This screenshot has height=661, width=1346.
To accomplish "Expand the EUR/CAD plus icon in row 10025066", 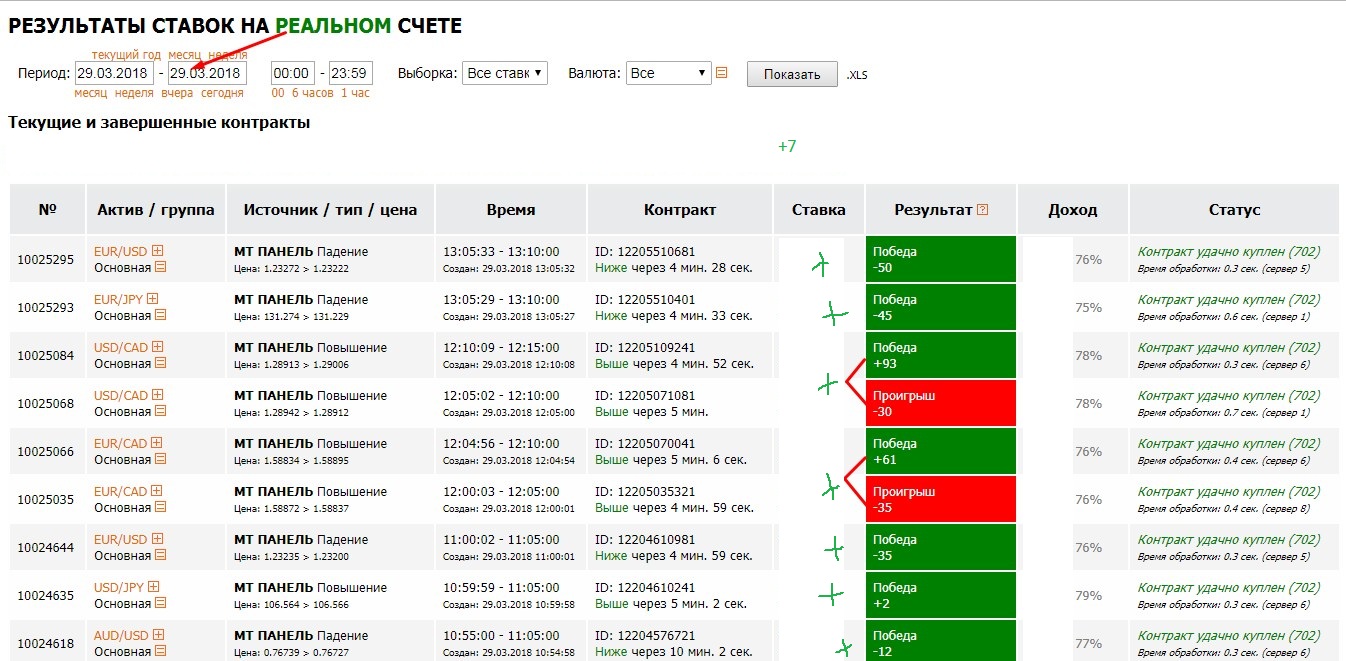I will [157, 444].
